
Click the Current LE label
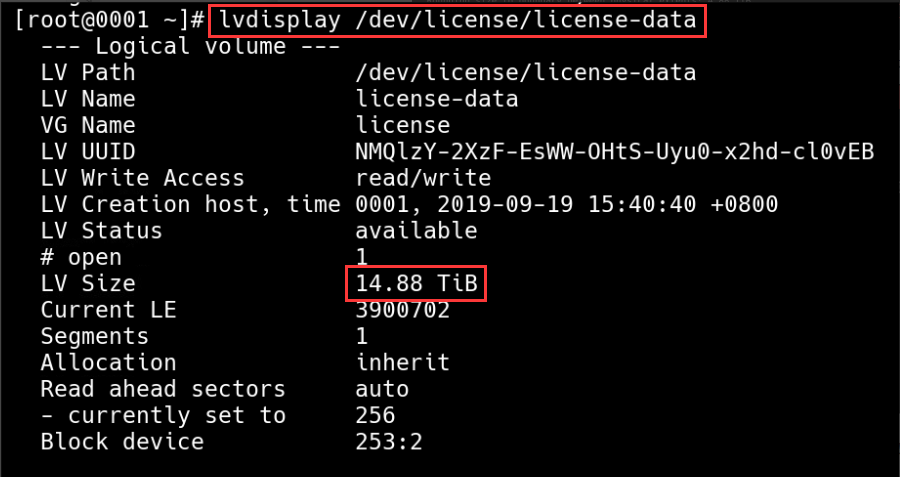pos(108,310)
